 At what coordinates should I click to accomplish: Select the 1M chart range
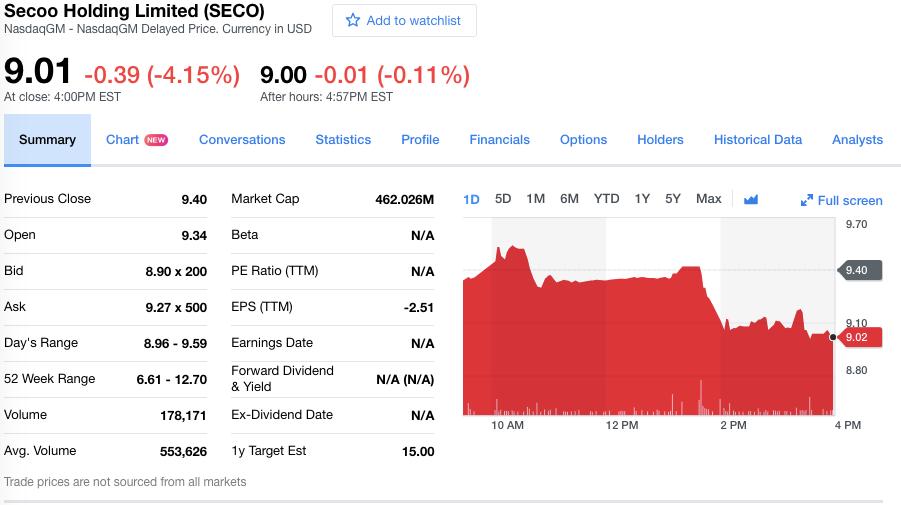tap(536, 199)
